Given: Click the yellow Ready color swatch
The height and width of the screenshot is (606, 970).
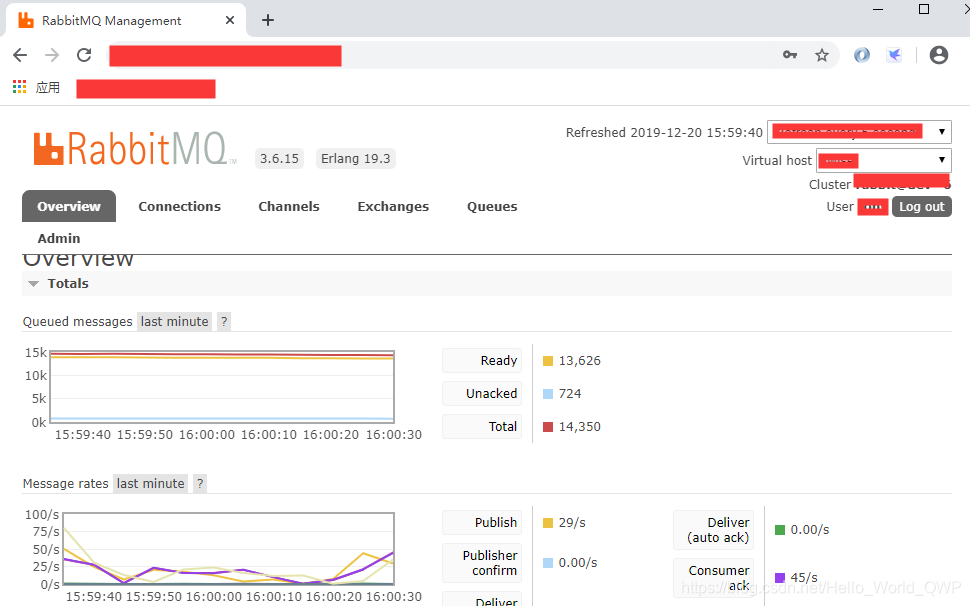Looking at the screenshot, I should 547,361.
